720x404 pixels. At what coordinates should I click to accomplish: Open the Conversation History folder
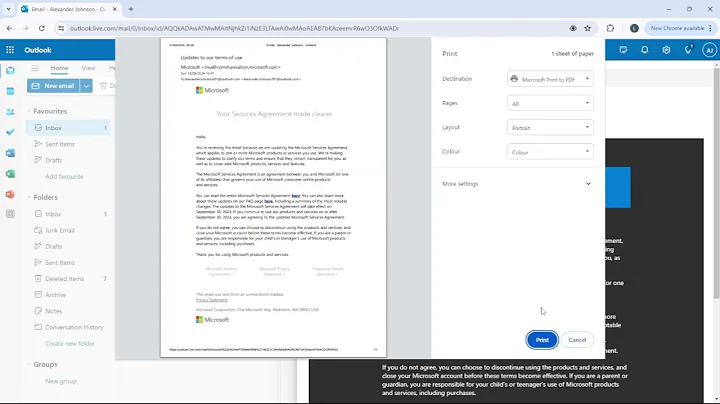coord(68,327)
